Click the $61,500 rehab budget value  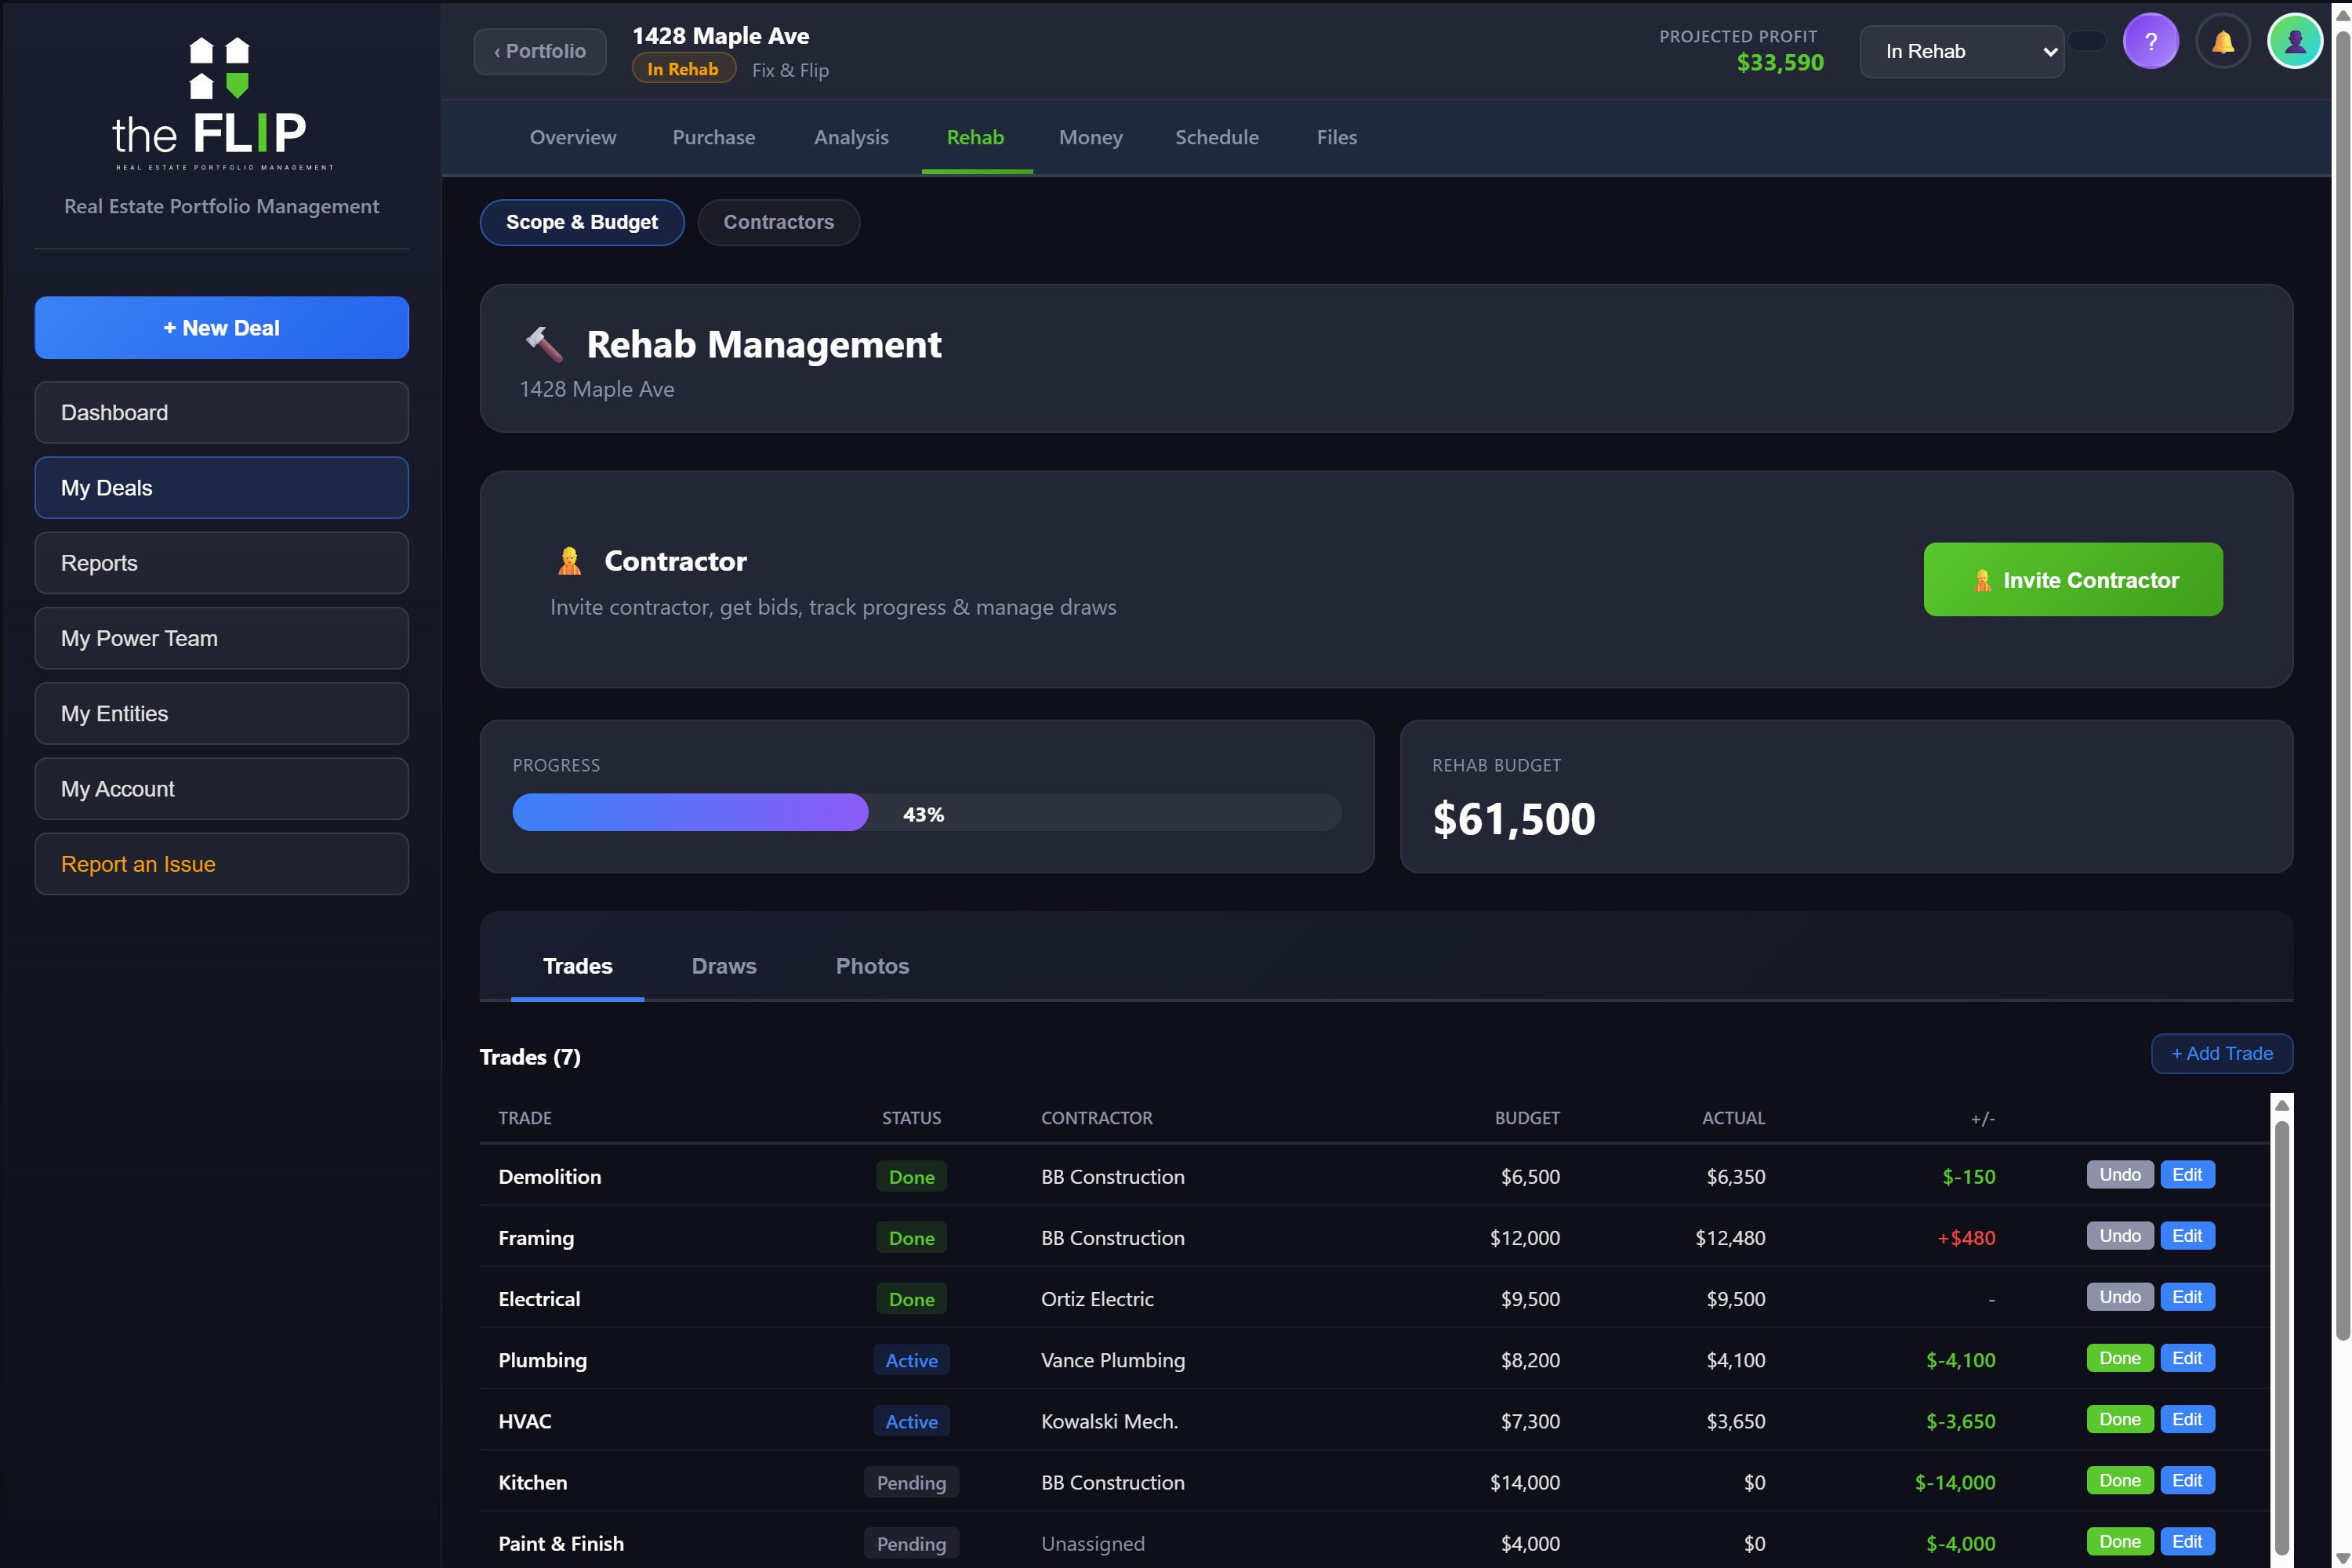1513,819
